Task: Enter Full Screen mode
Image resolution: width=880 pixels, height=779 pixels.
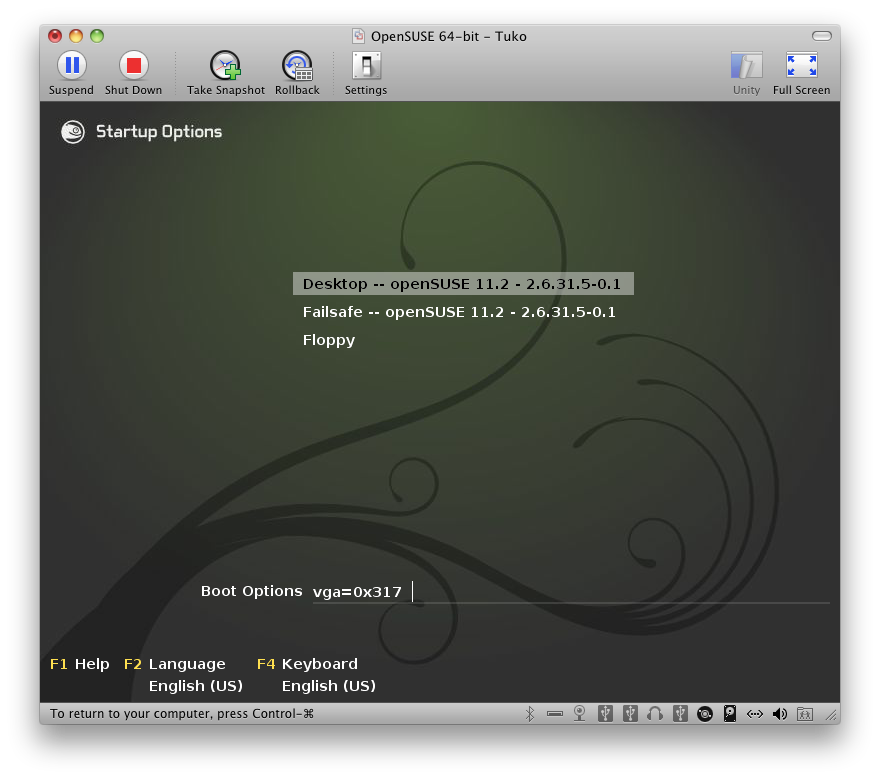Action: (x=801, y=73)
